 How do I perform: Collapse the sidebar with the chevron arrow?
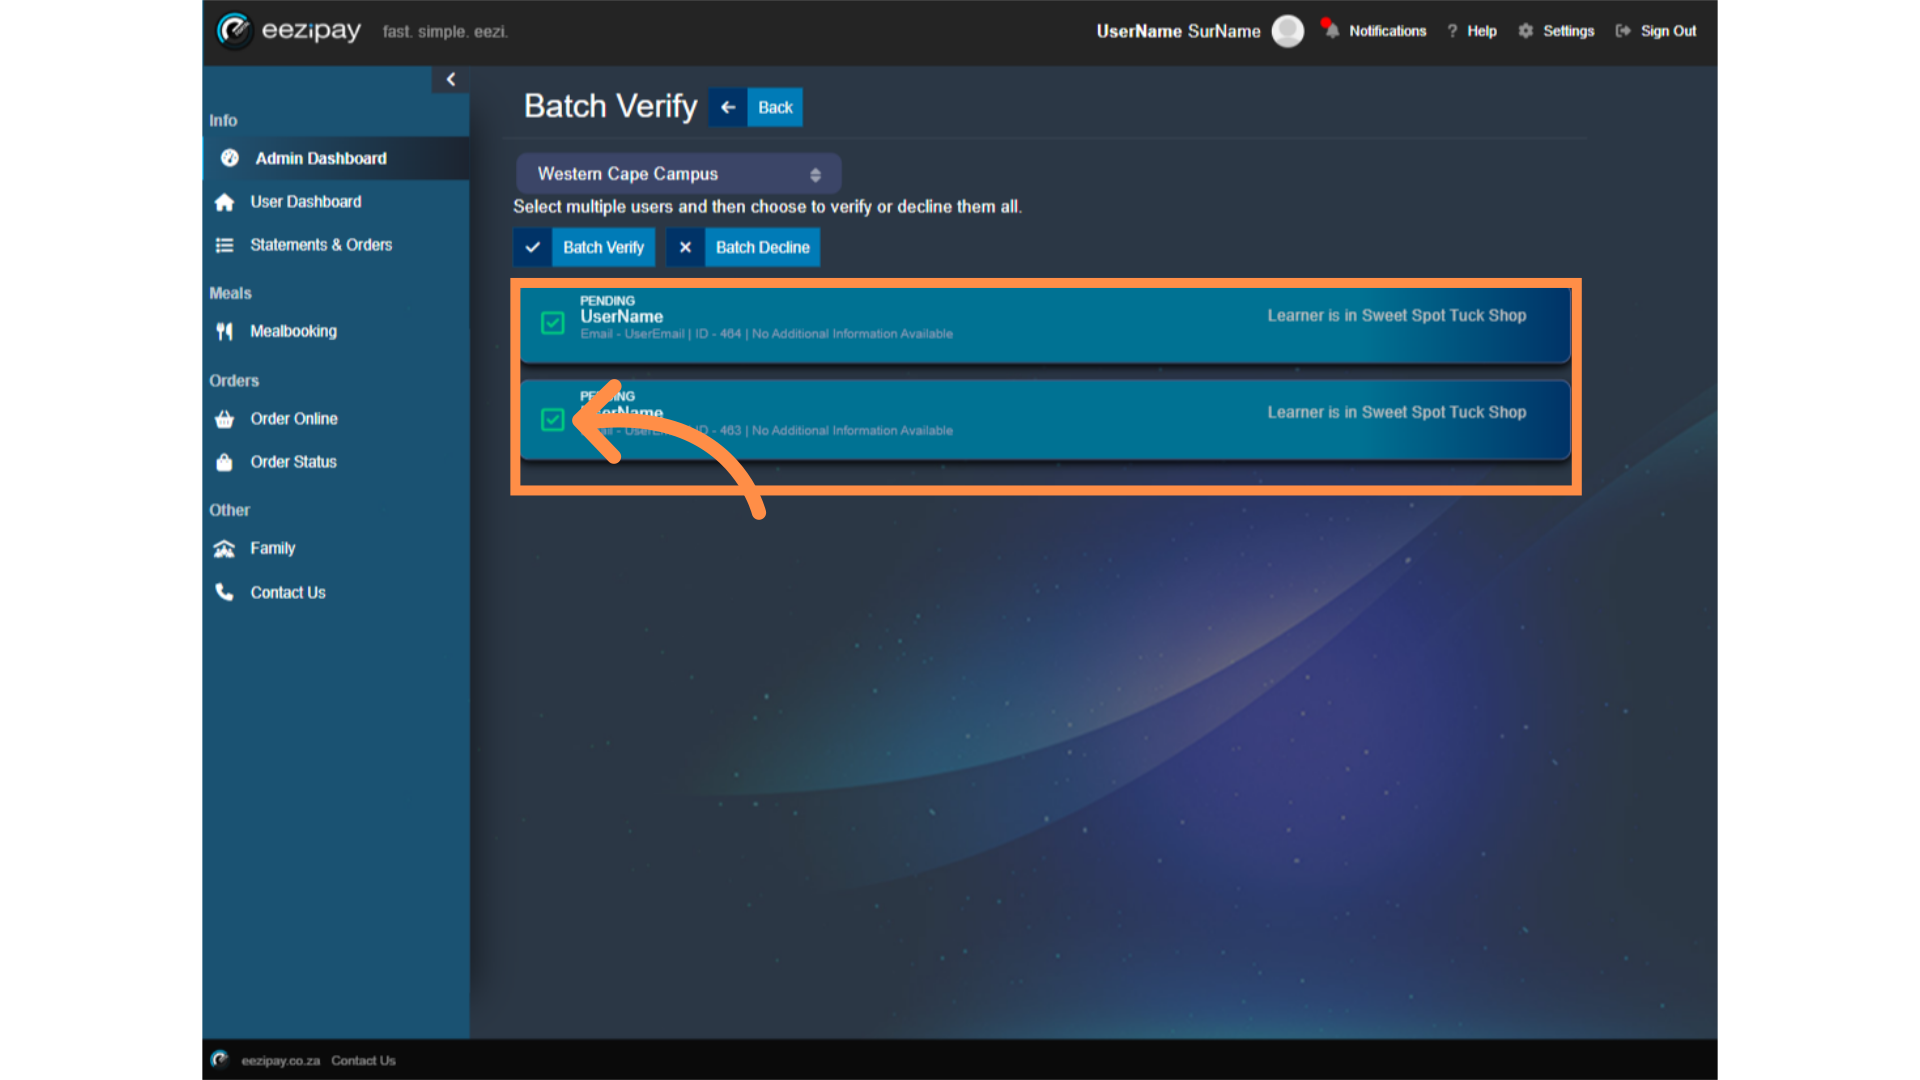[x=451, y=79]
